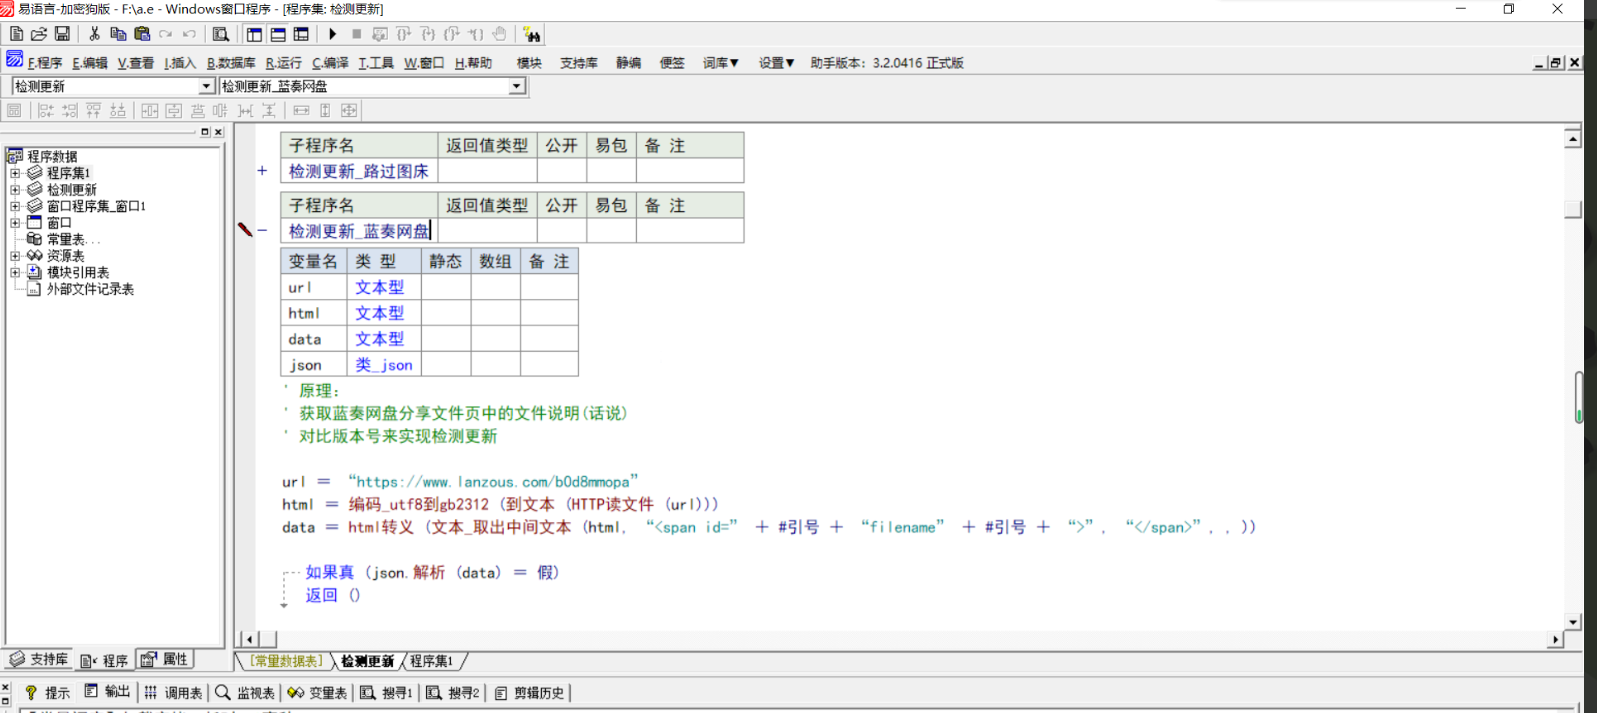1597x713 pixels.
Task: Click the New file toolbar icon
Action: coord(16,34)
